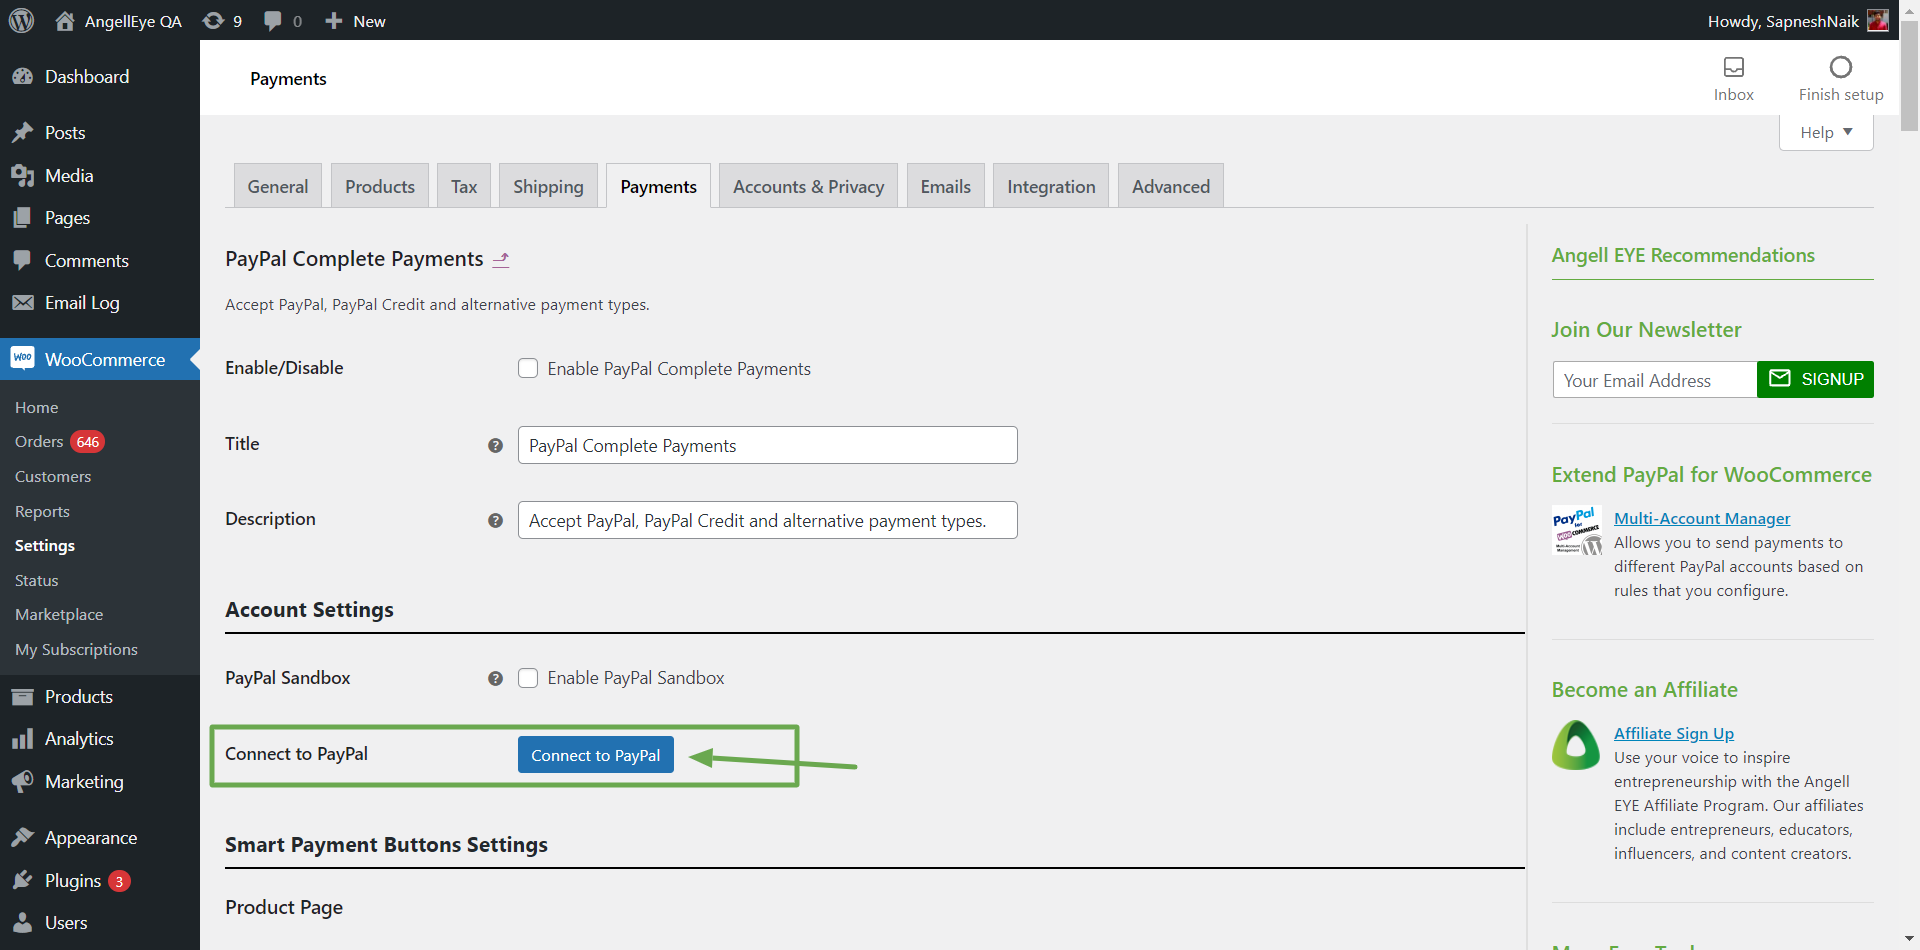
Task: Switch to the Products settings tab
Action: pos(380,186)
